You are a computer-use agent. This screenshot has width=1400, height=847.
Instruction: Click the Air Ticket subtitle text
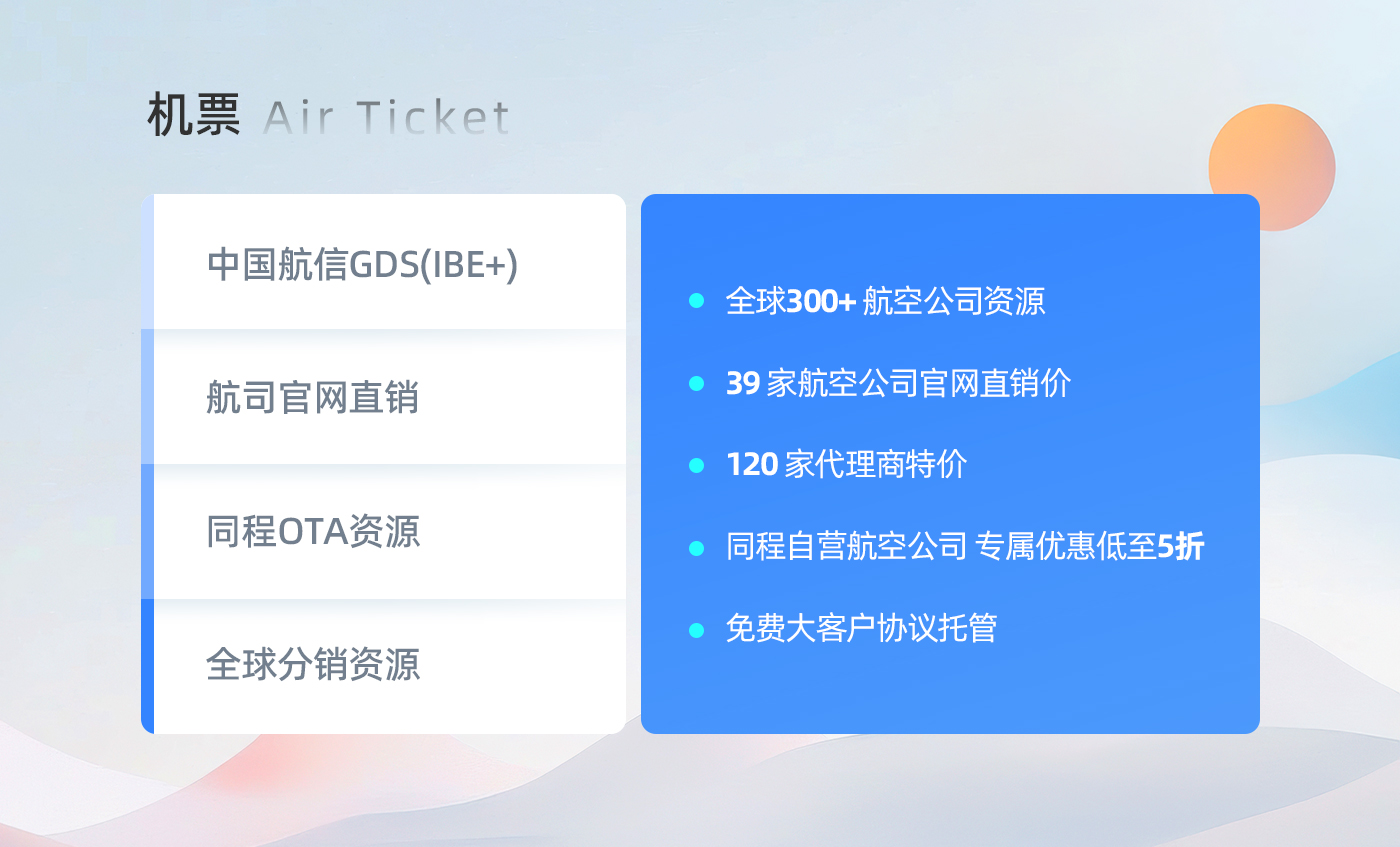pyautogui.click(x=386, y=118)
